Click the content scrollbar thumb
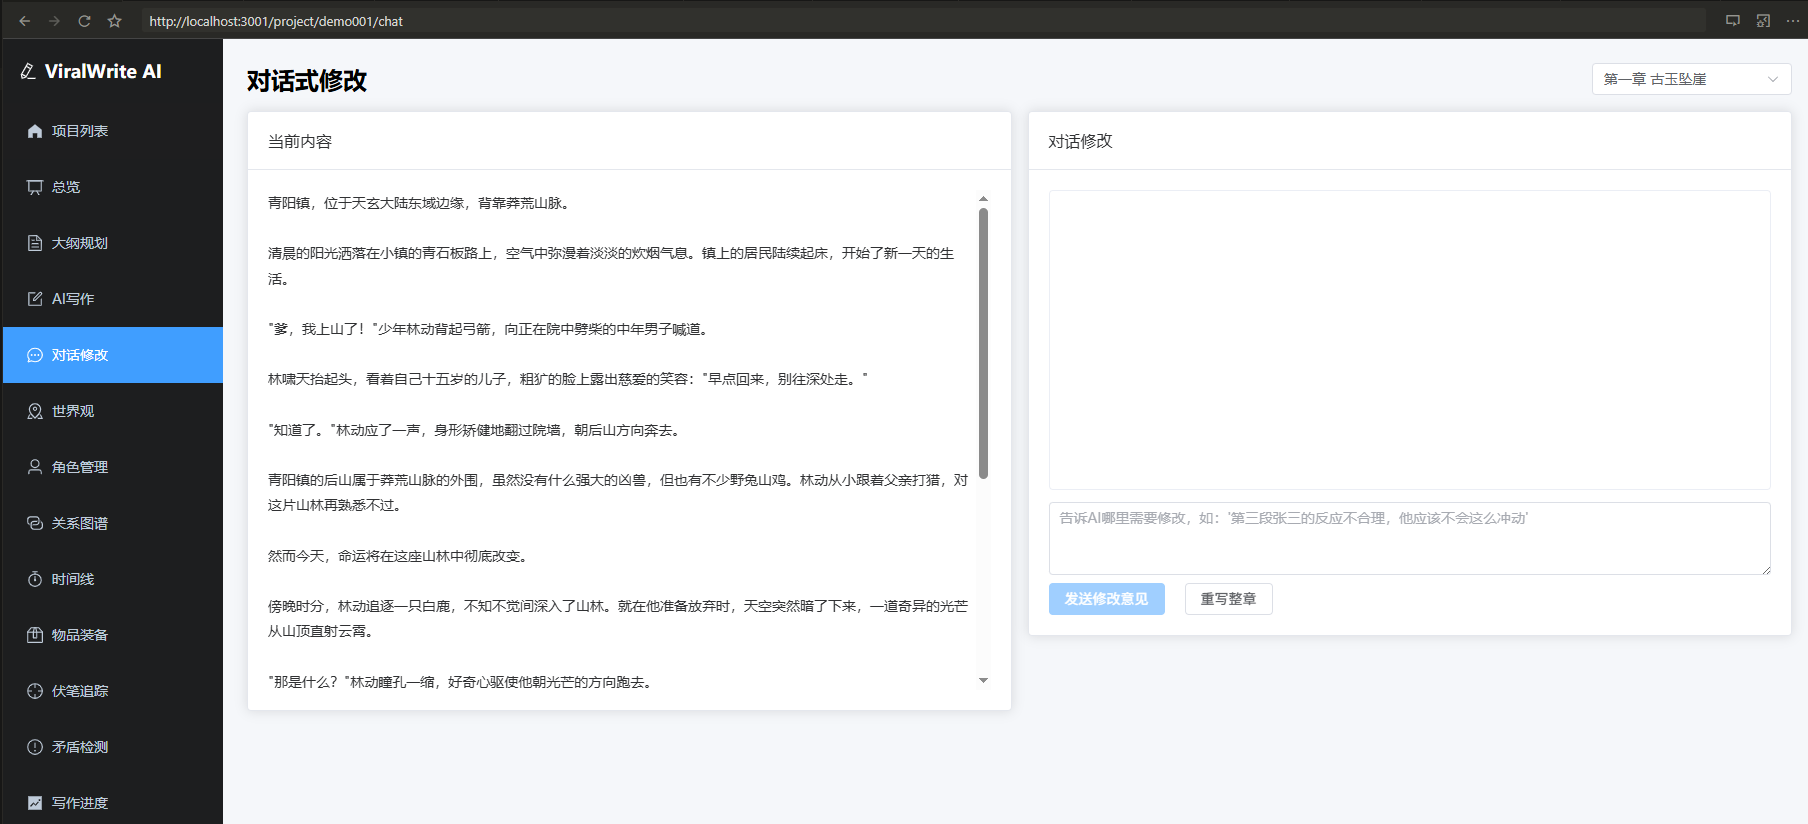Screen dimensions: 1808x824 (x=983, y=343)
